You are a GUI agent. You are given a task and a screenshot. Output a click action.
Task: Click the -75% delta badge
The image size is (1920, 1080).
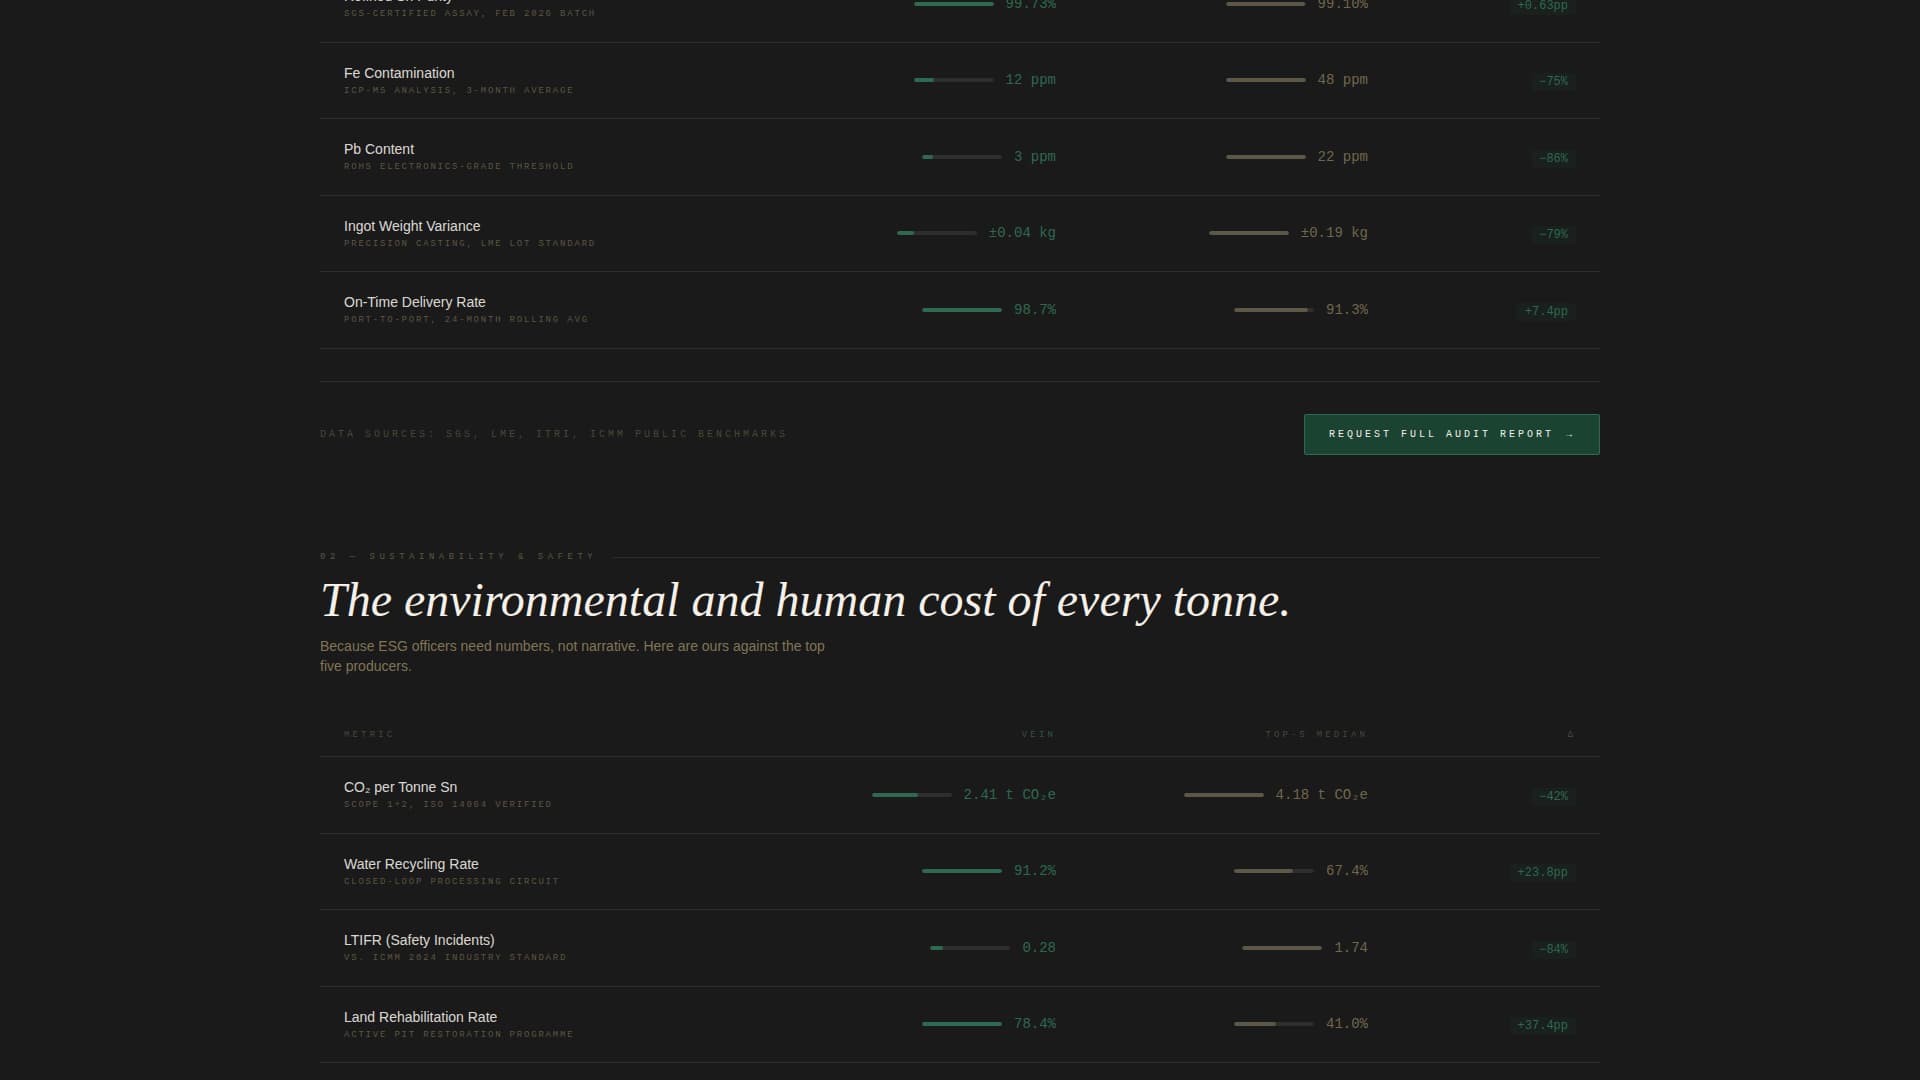[x=1553, y=81]
